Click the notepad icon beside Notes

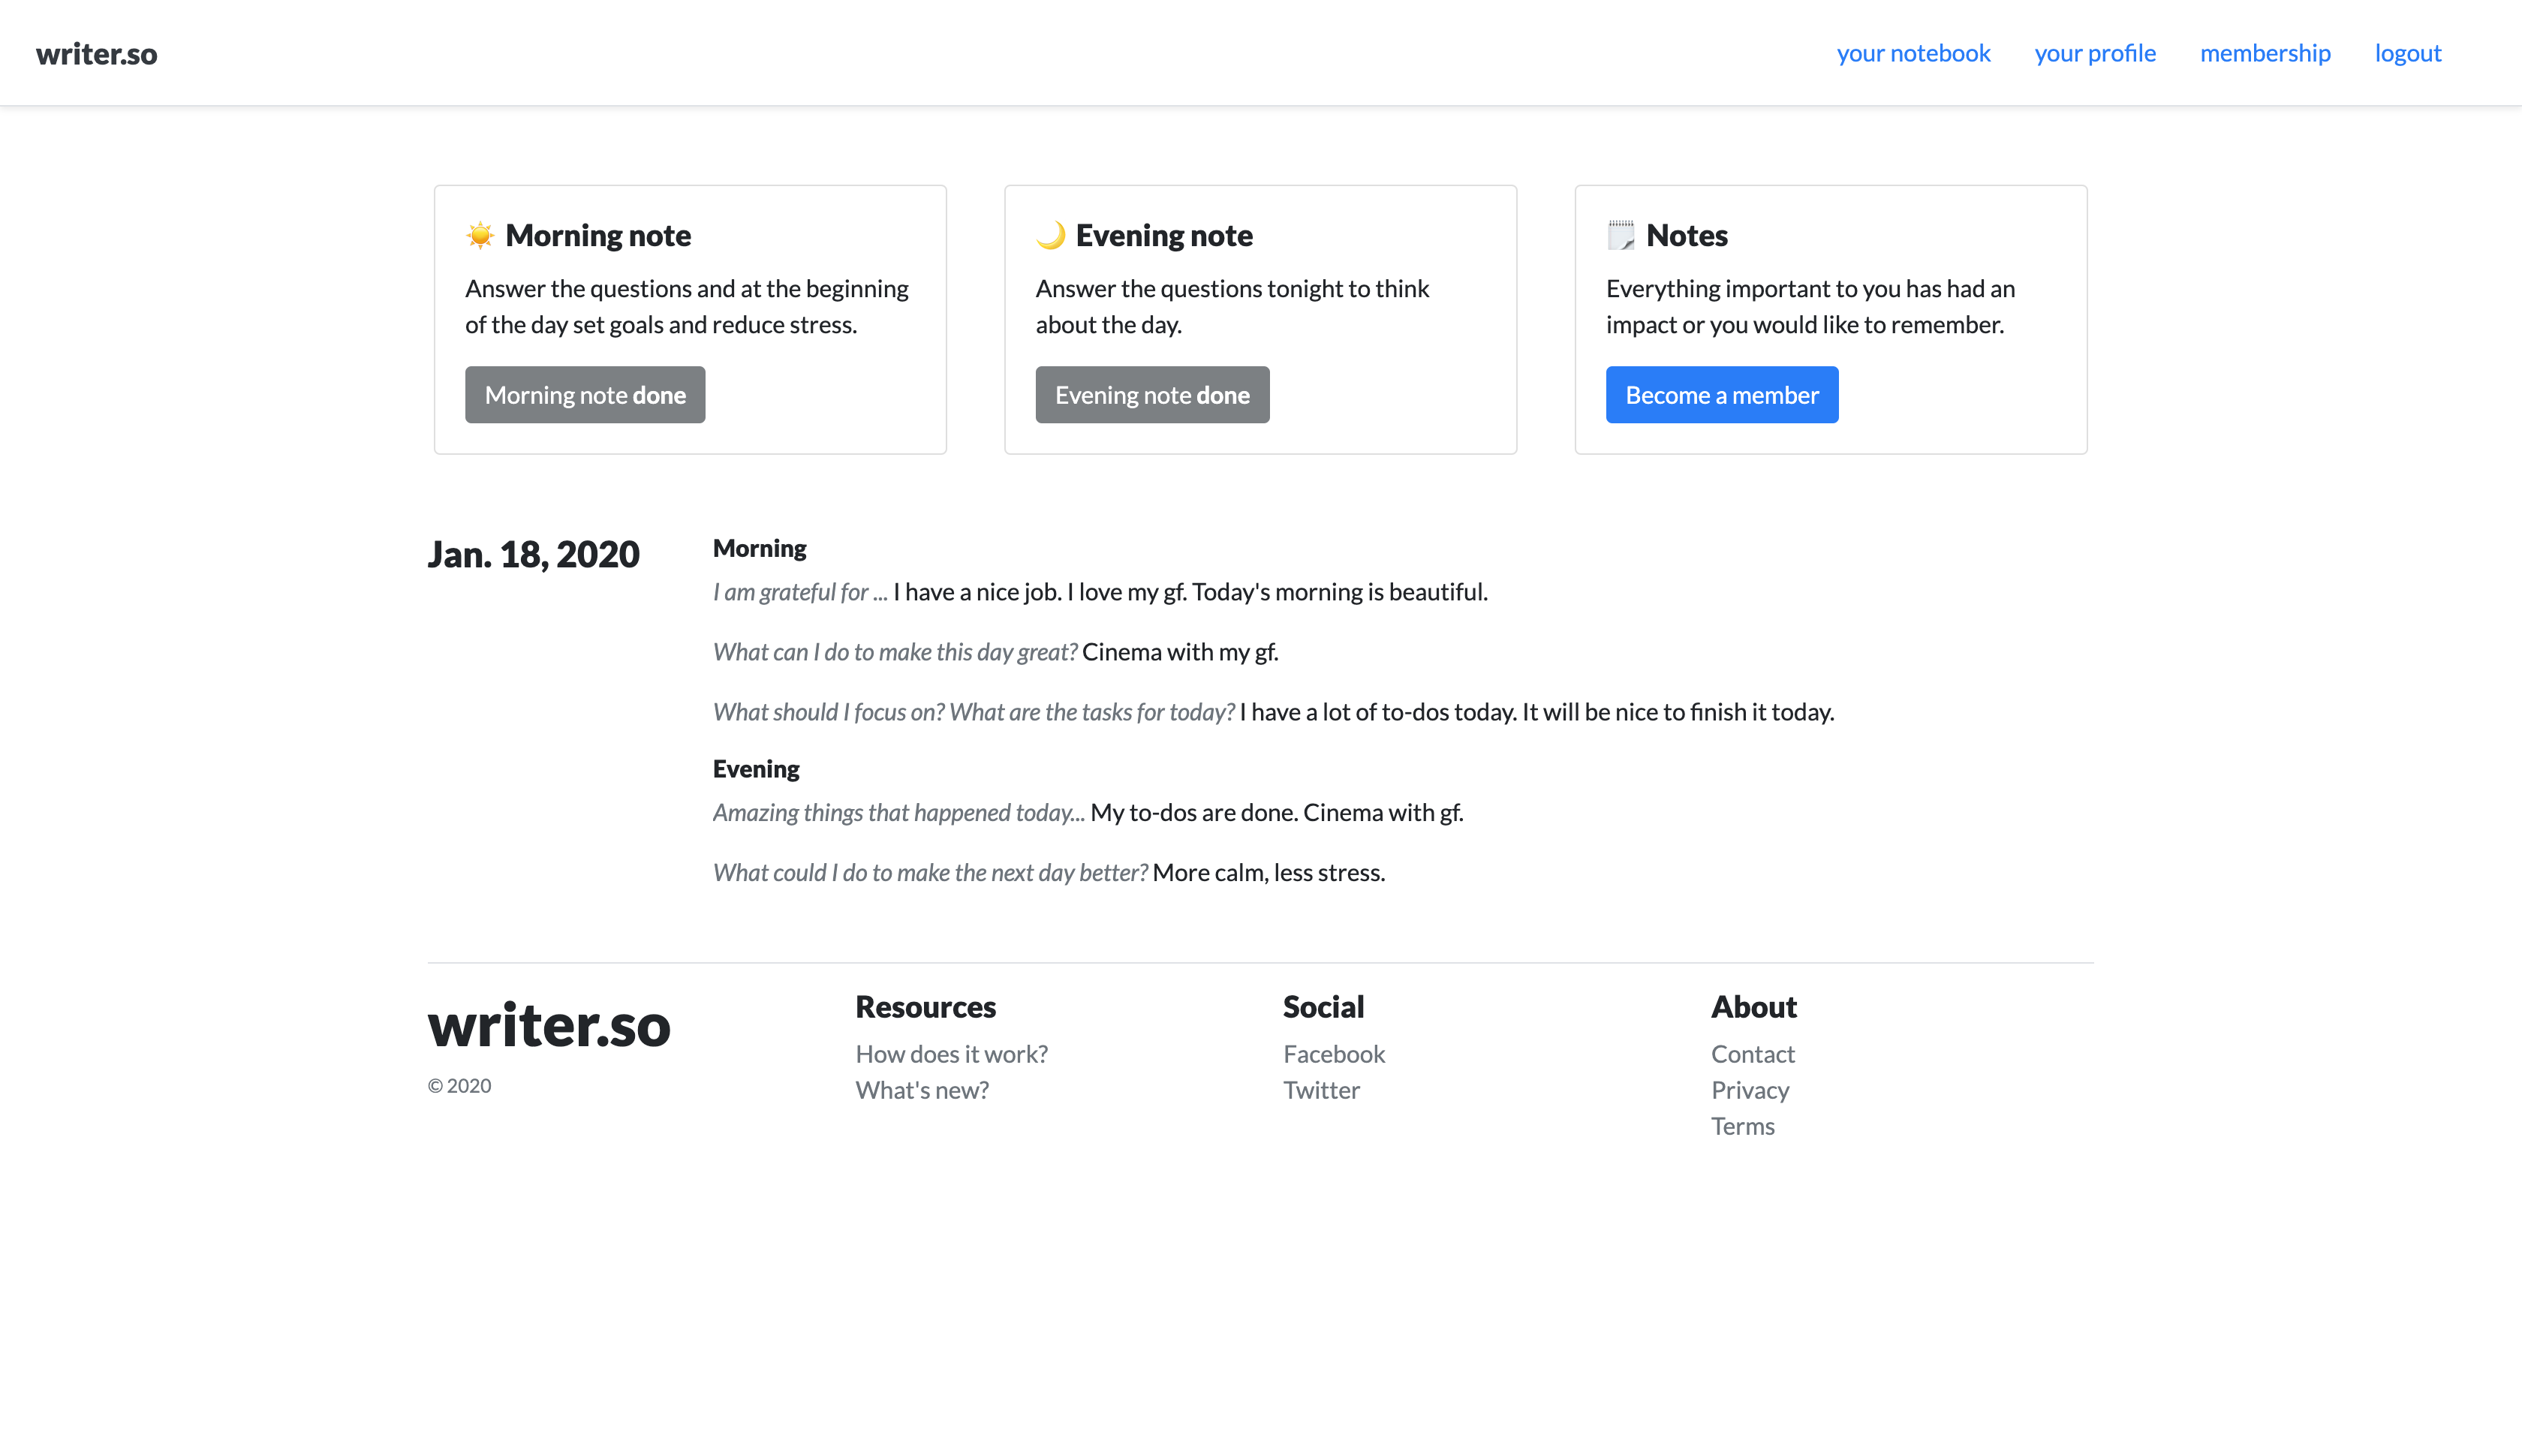pyautogui.click(x=1620, y=235)
